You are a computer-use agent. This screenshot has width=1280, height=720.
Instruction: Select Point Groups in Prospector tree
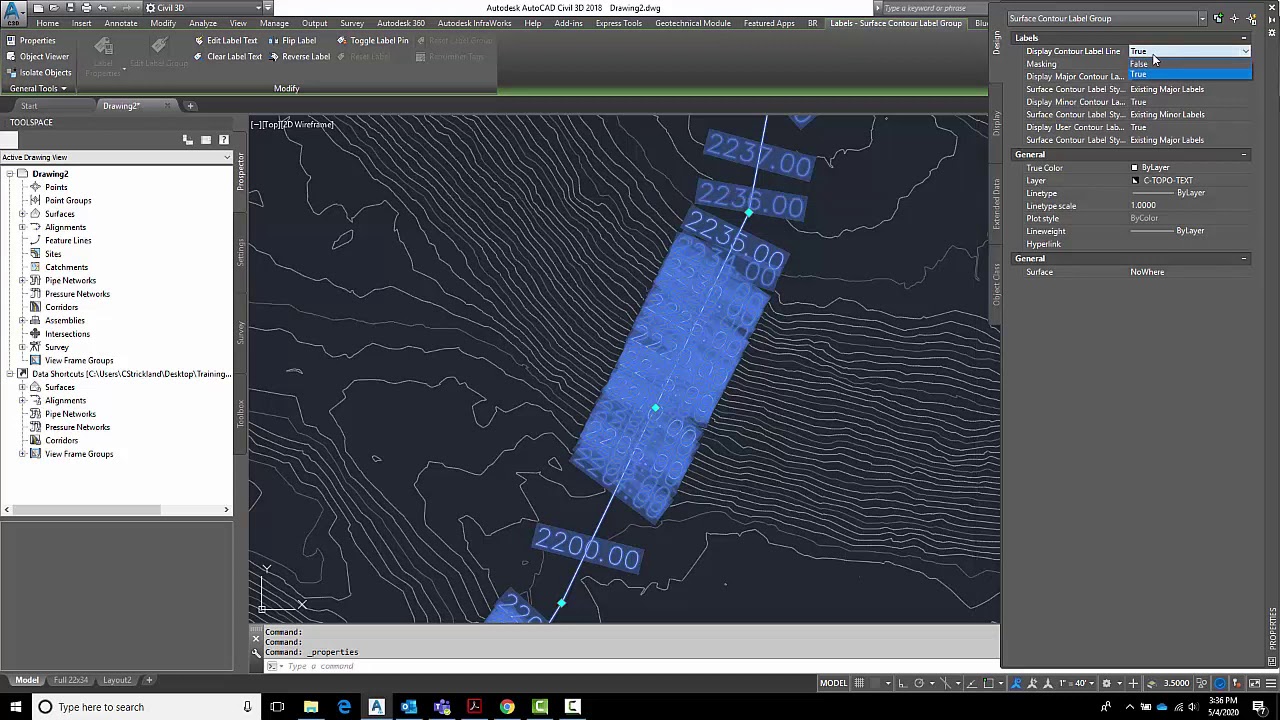[x=68, y=200]
